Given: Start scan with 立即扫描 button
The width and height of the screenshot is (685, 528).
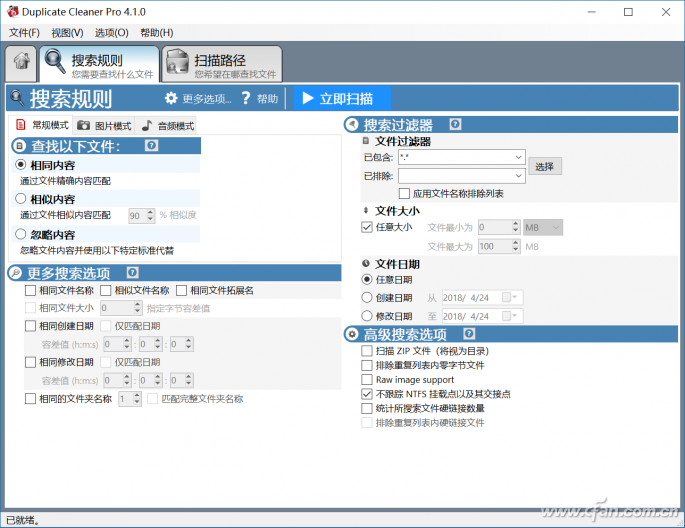Looking at the screenshot, I should [x=342, y=98].
